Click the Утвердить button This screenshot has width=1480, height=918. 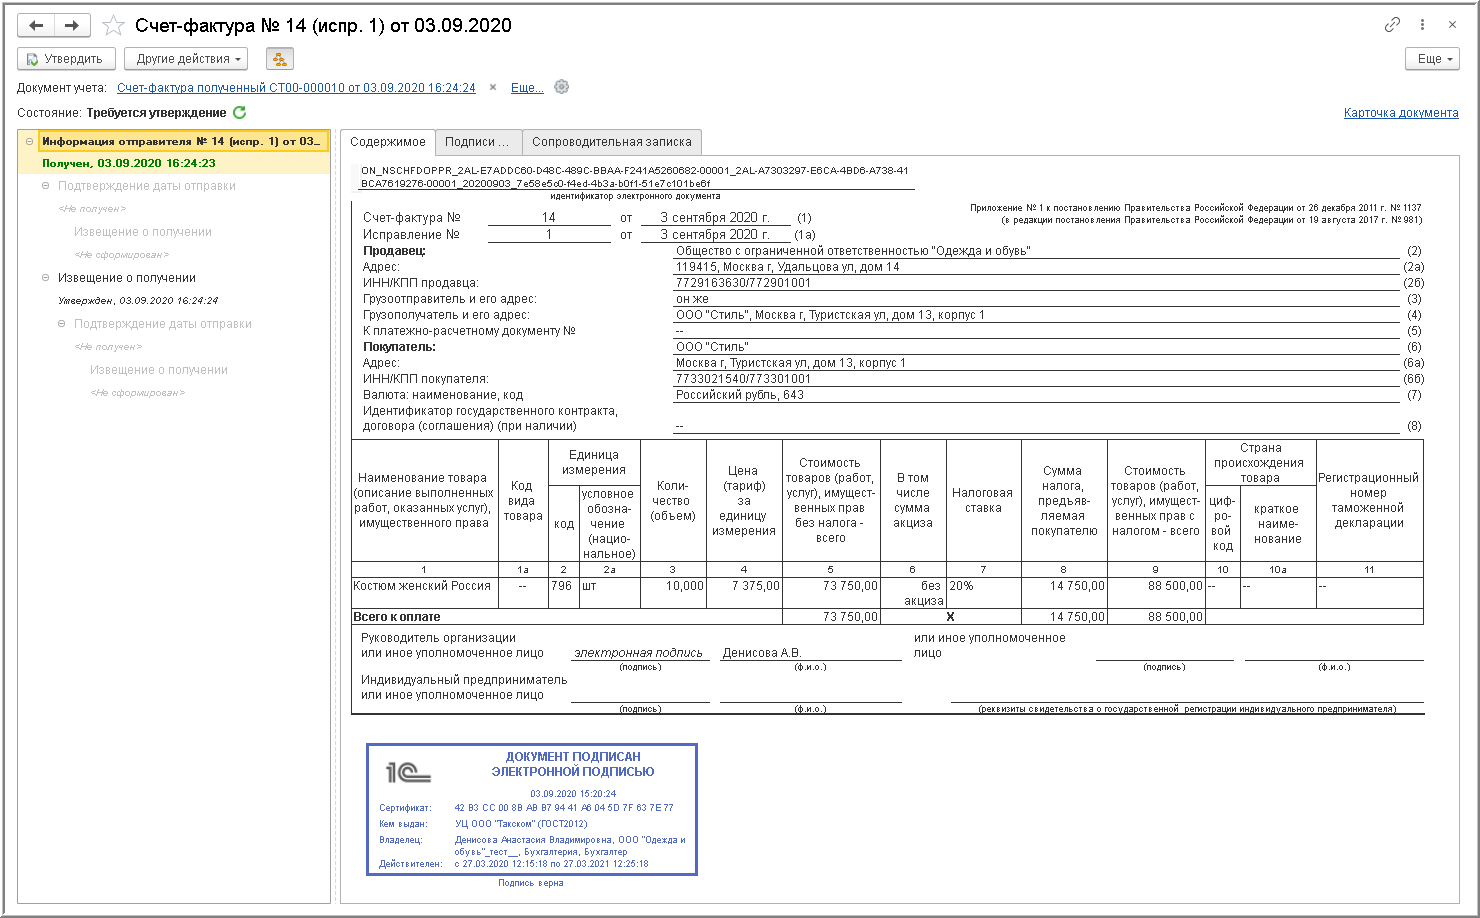pyautogui.click(x=66, y=59)
